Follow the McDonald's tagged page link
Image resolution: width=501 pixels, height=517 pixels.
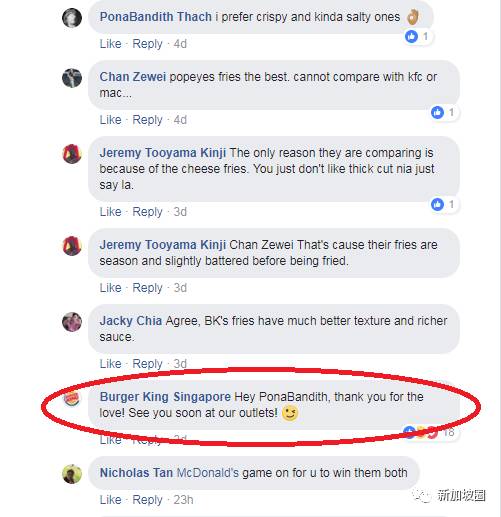pyautogui.click(x=207, y=473)
